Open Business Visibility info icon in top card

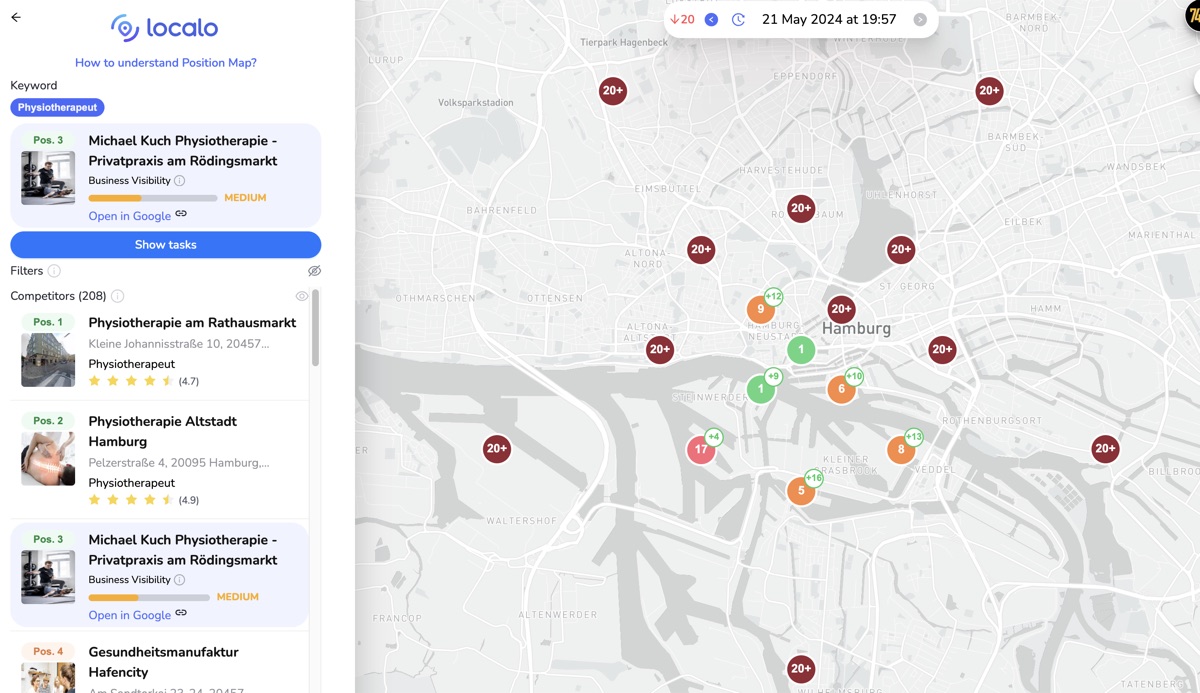coord(180,181)
